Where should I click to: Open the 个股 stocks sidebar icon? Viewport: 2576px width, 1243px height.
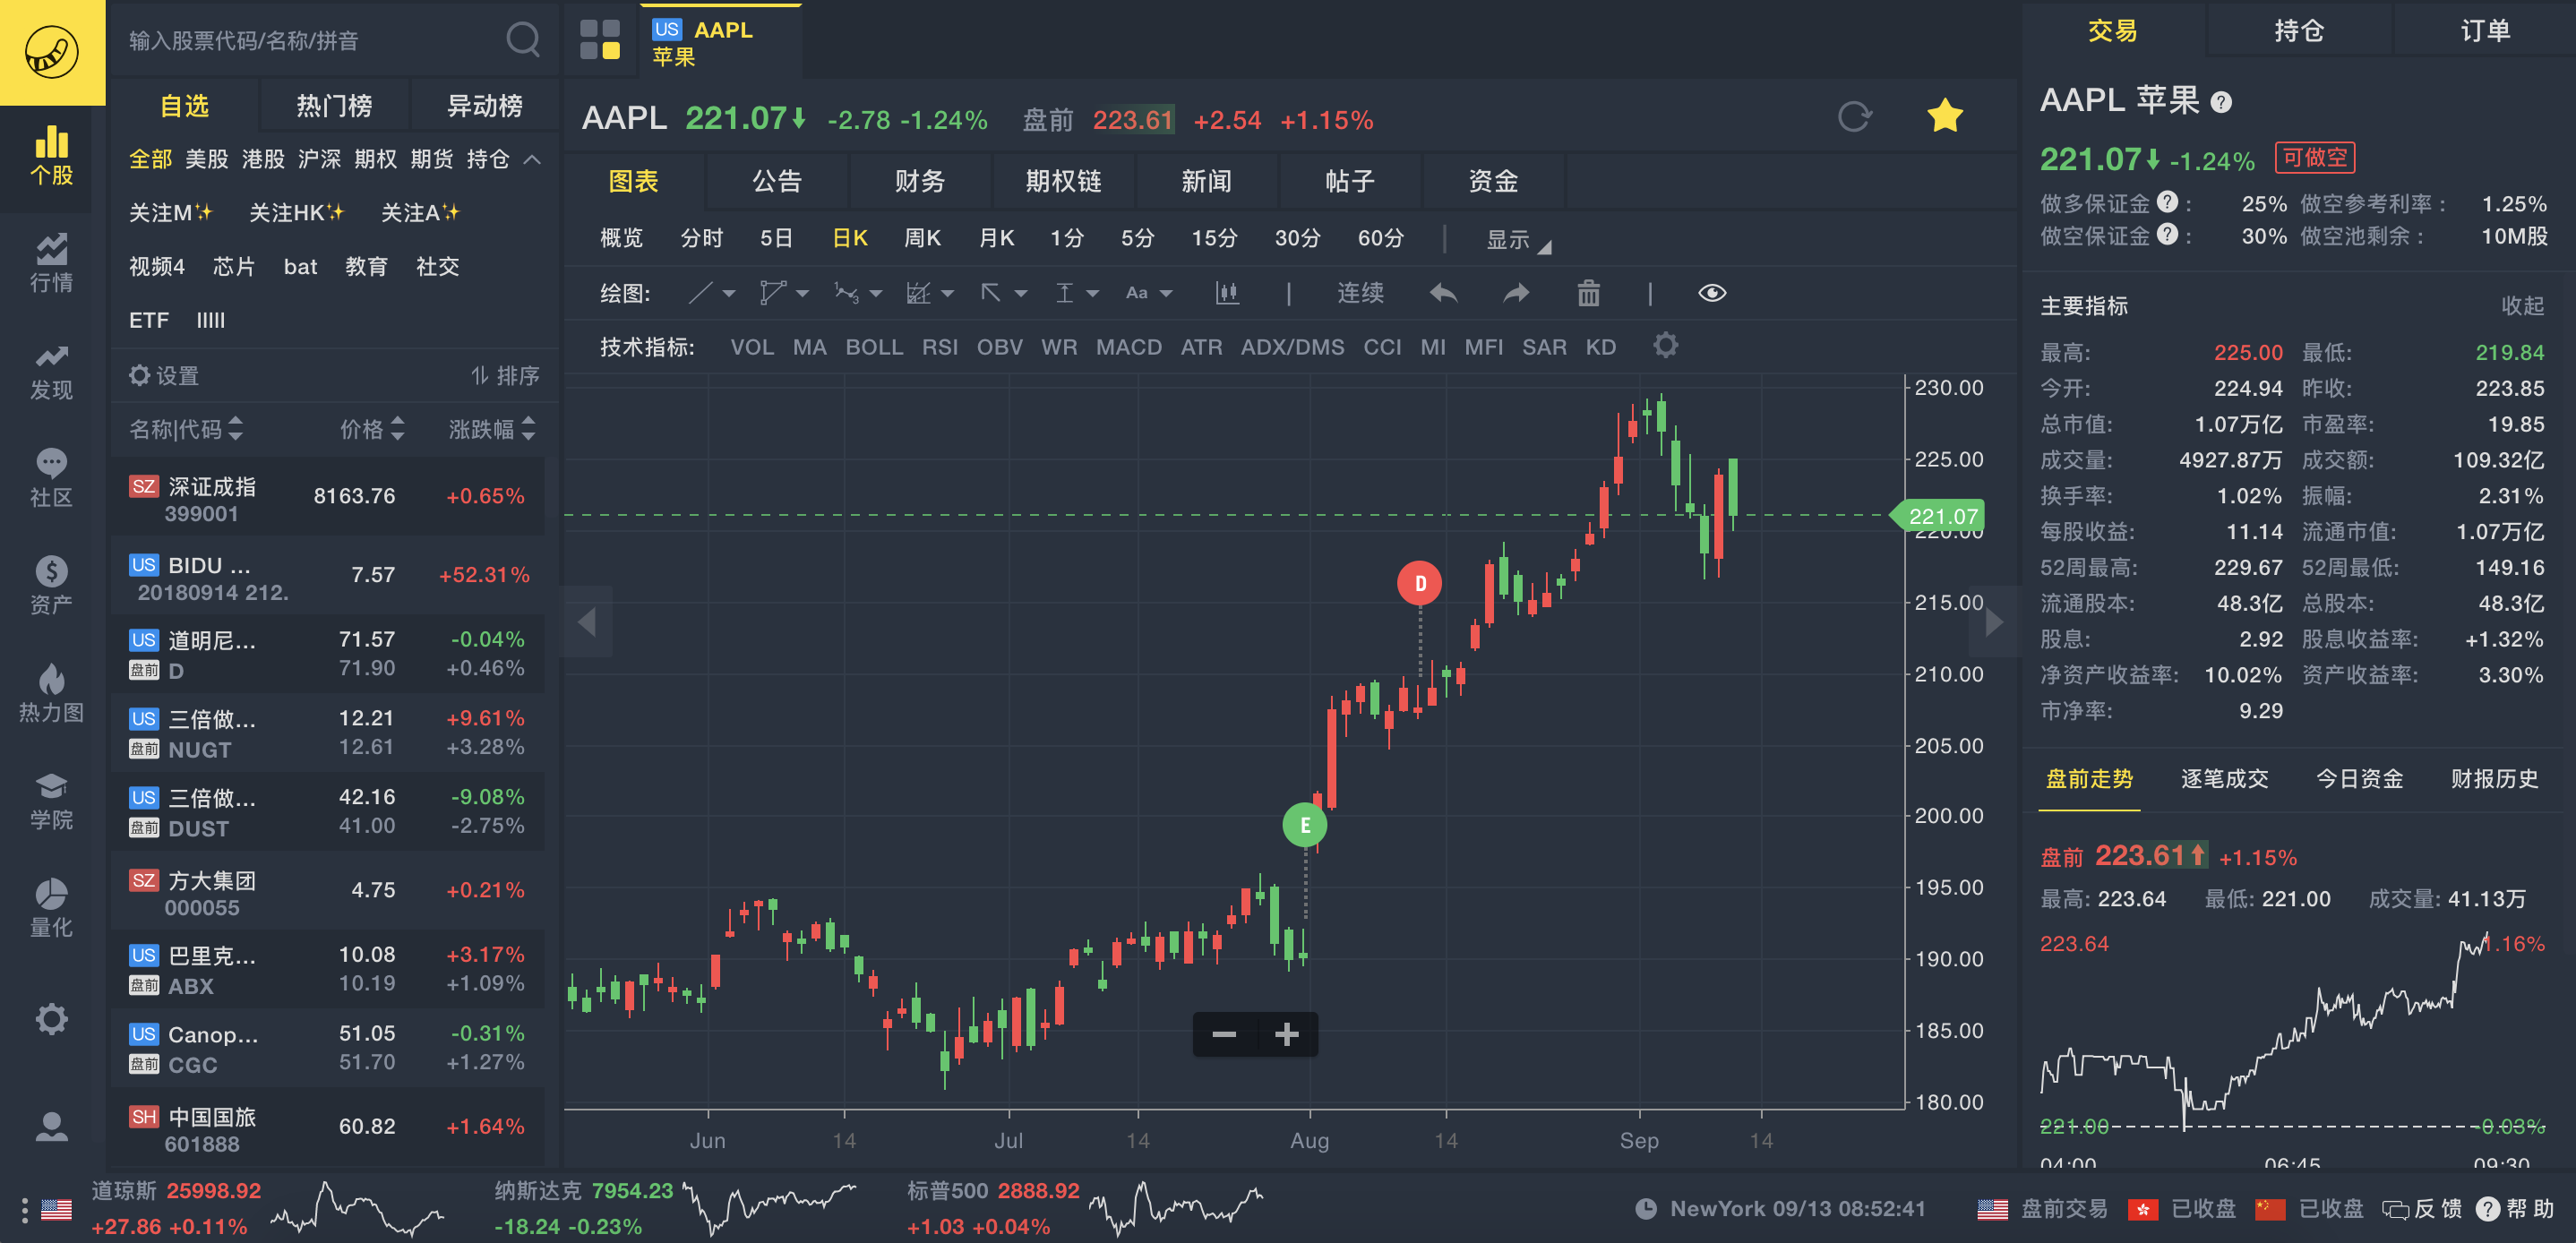tap(51, 156)
